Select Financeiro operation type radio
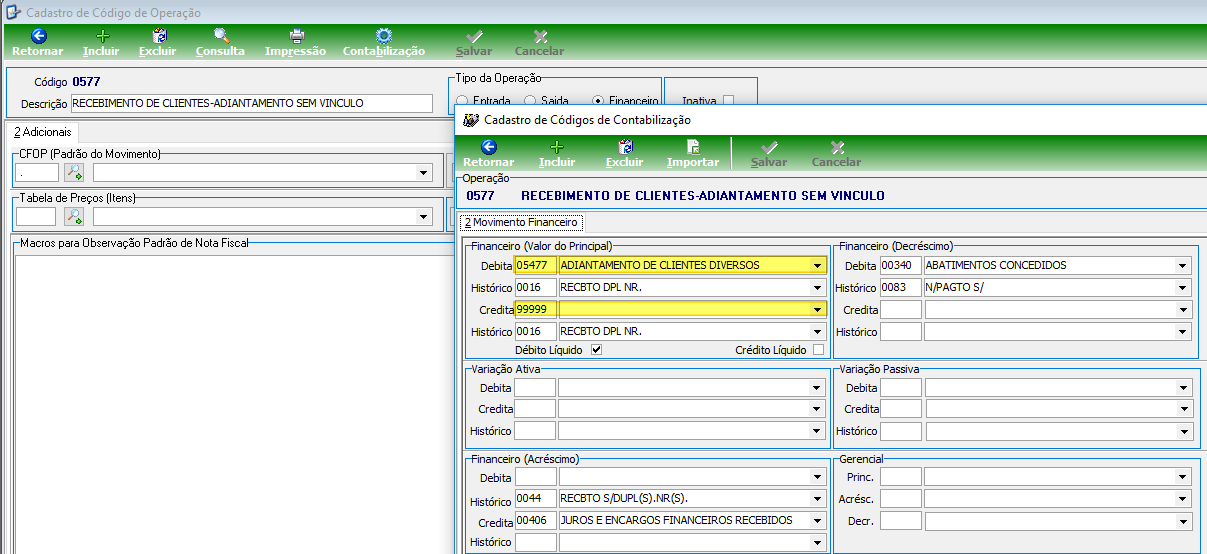The width and height of the screenshot is (1207, 554). 598,101
